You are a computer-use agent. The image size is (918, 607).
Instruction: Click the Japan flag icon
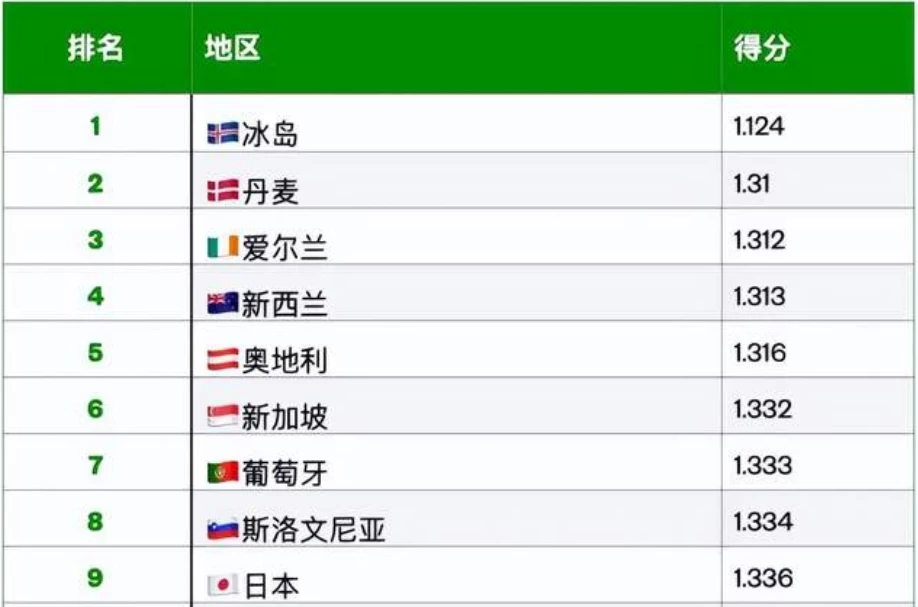(223, 585)
